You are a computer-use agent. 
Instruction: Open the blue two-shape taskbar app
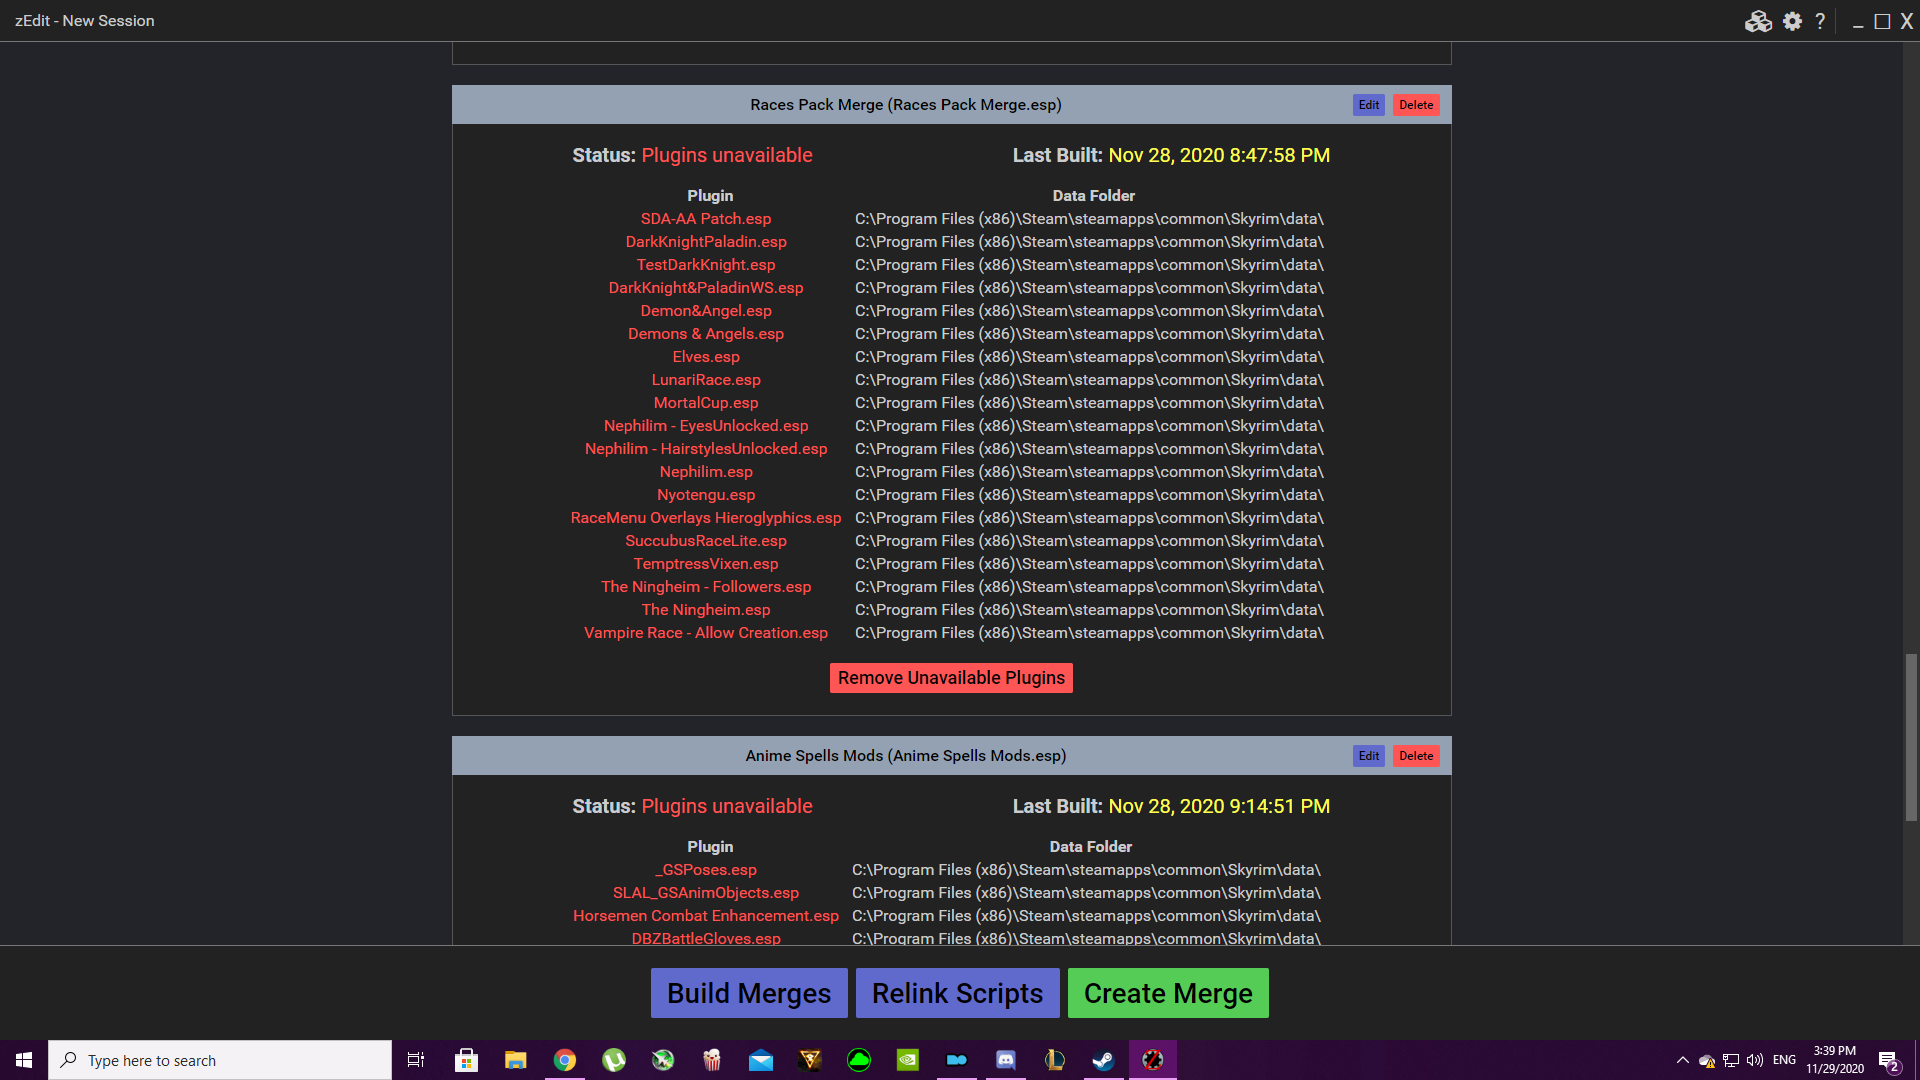click(957, 1060)
